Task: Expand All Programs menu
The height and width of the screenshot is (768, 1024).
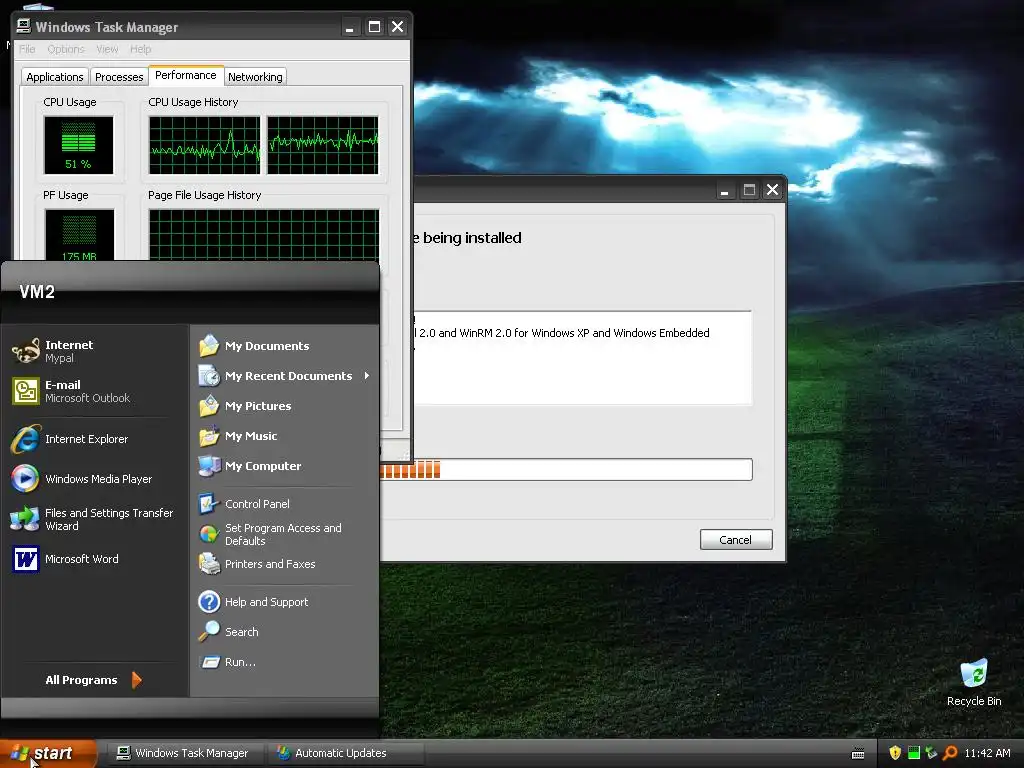Action: pyautogui.click(x=93, y=680)
